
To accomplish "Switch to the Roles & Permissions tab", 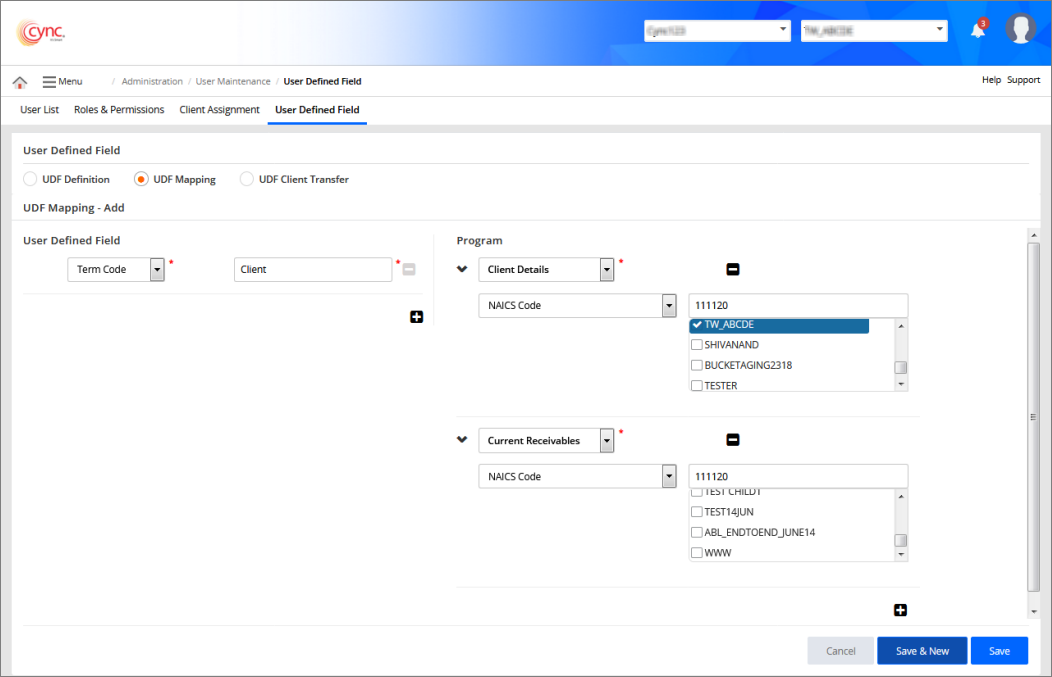I will pyautogui.click(x=119, y=110).
